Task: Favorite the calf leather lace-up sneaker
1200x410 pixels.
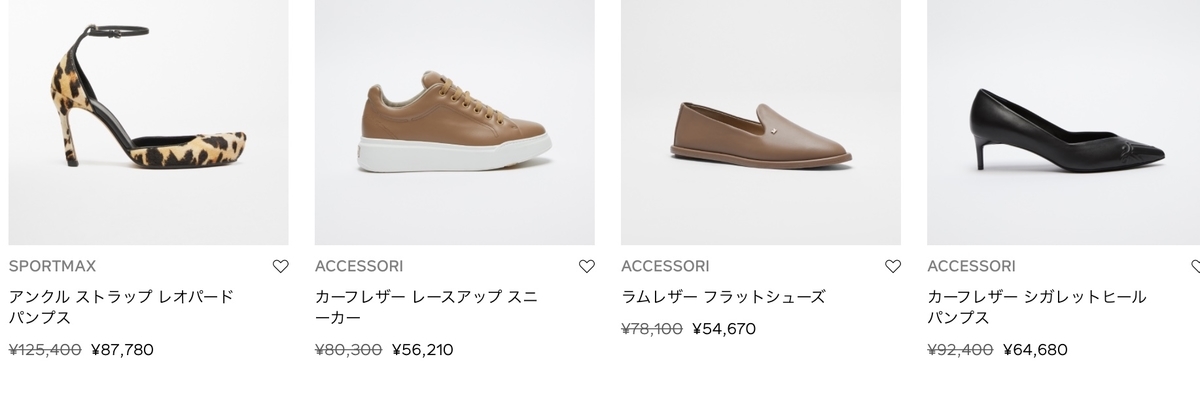Action: [x=587, y=266]
